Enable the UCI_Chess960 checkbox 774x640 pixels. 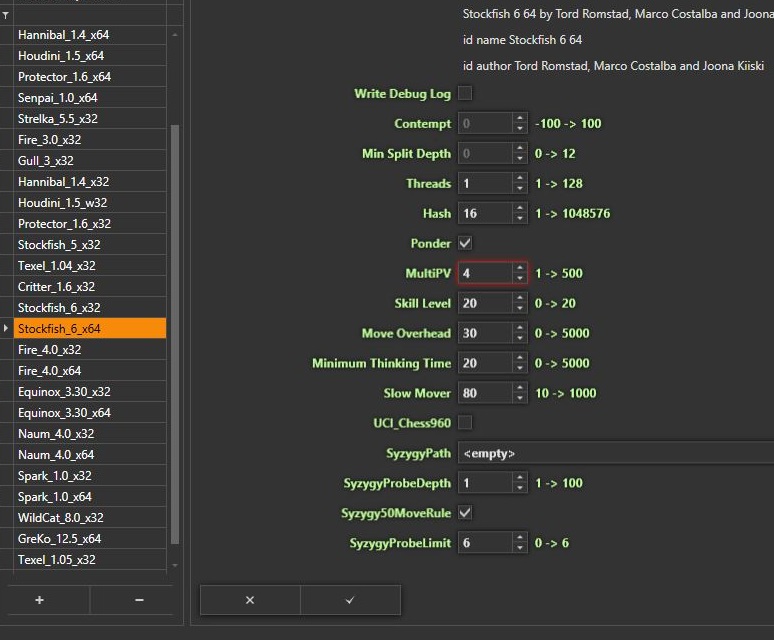tap(465, 422)
